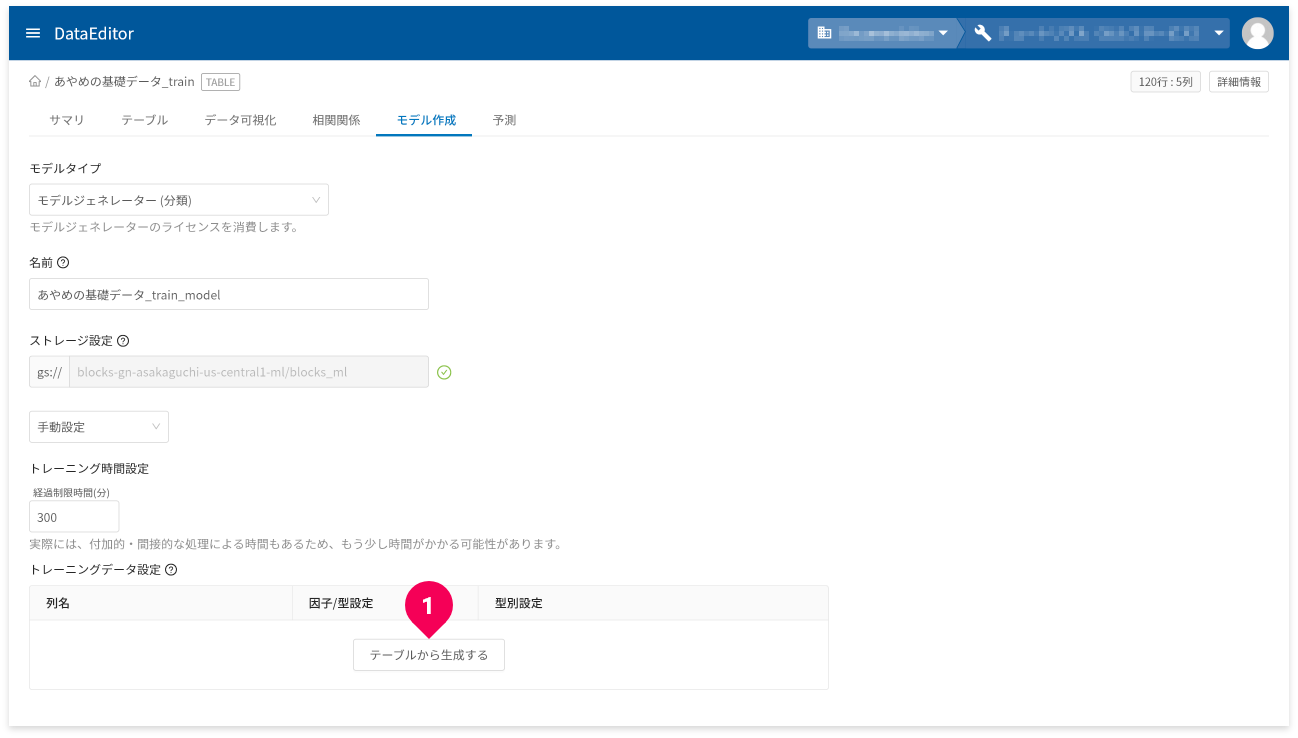The width and height of the screenshot is (1298, 738).
Task: Click the help icon beside トレーニングデータ設定
Action: coord(171,570)
